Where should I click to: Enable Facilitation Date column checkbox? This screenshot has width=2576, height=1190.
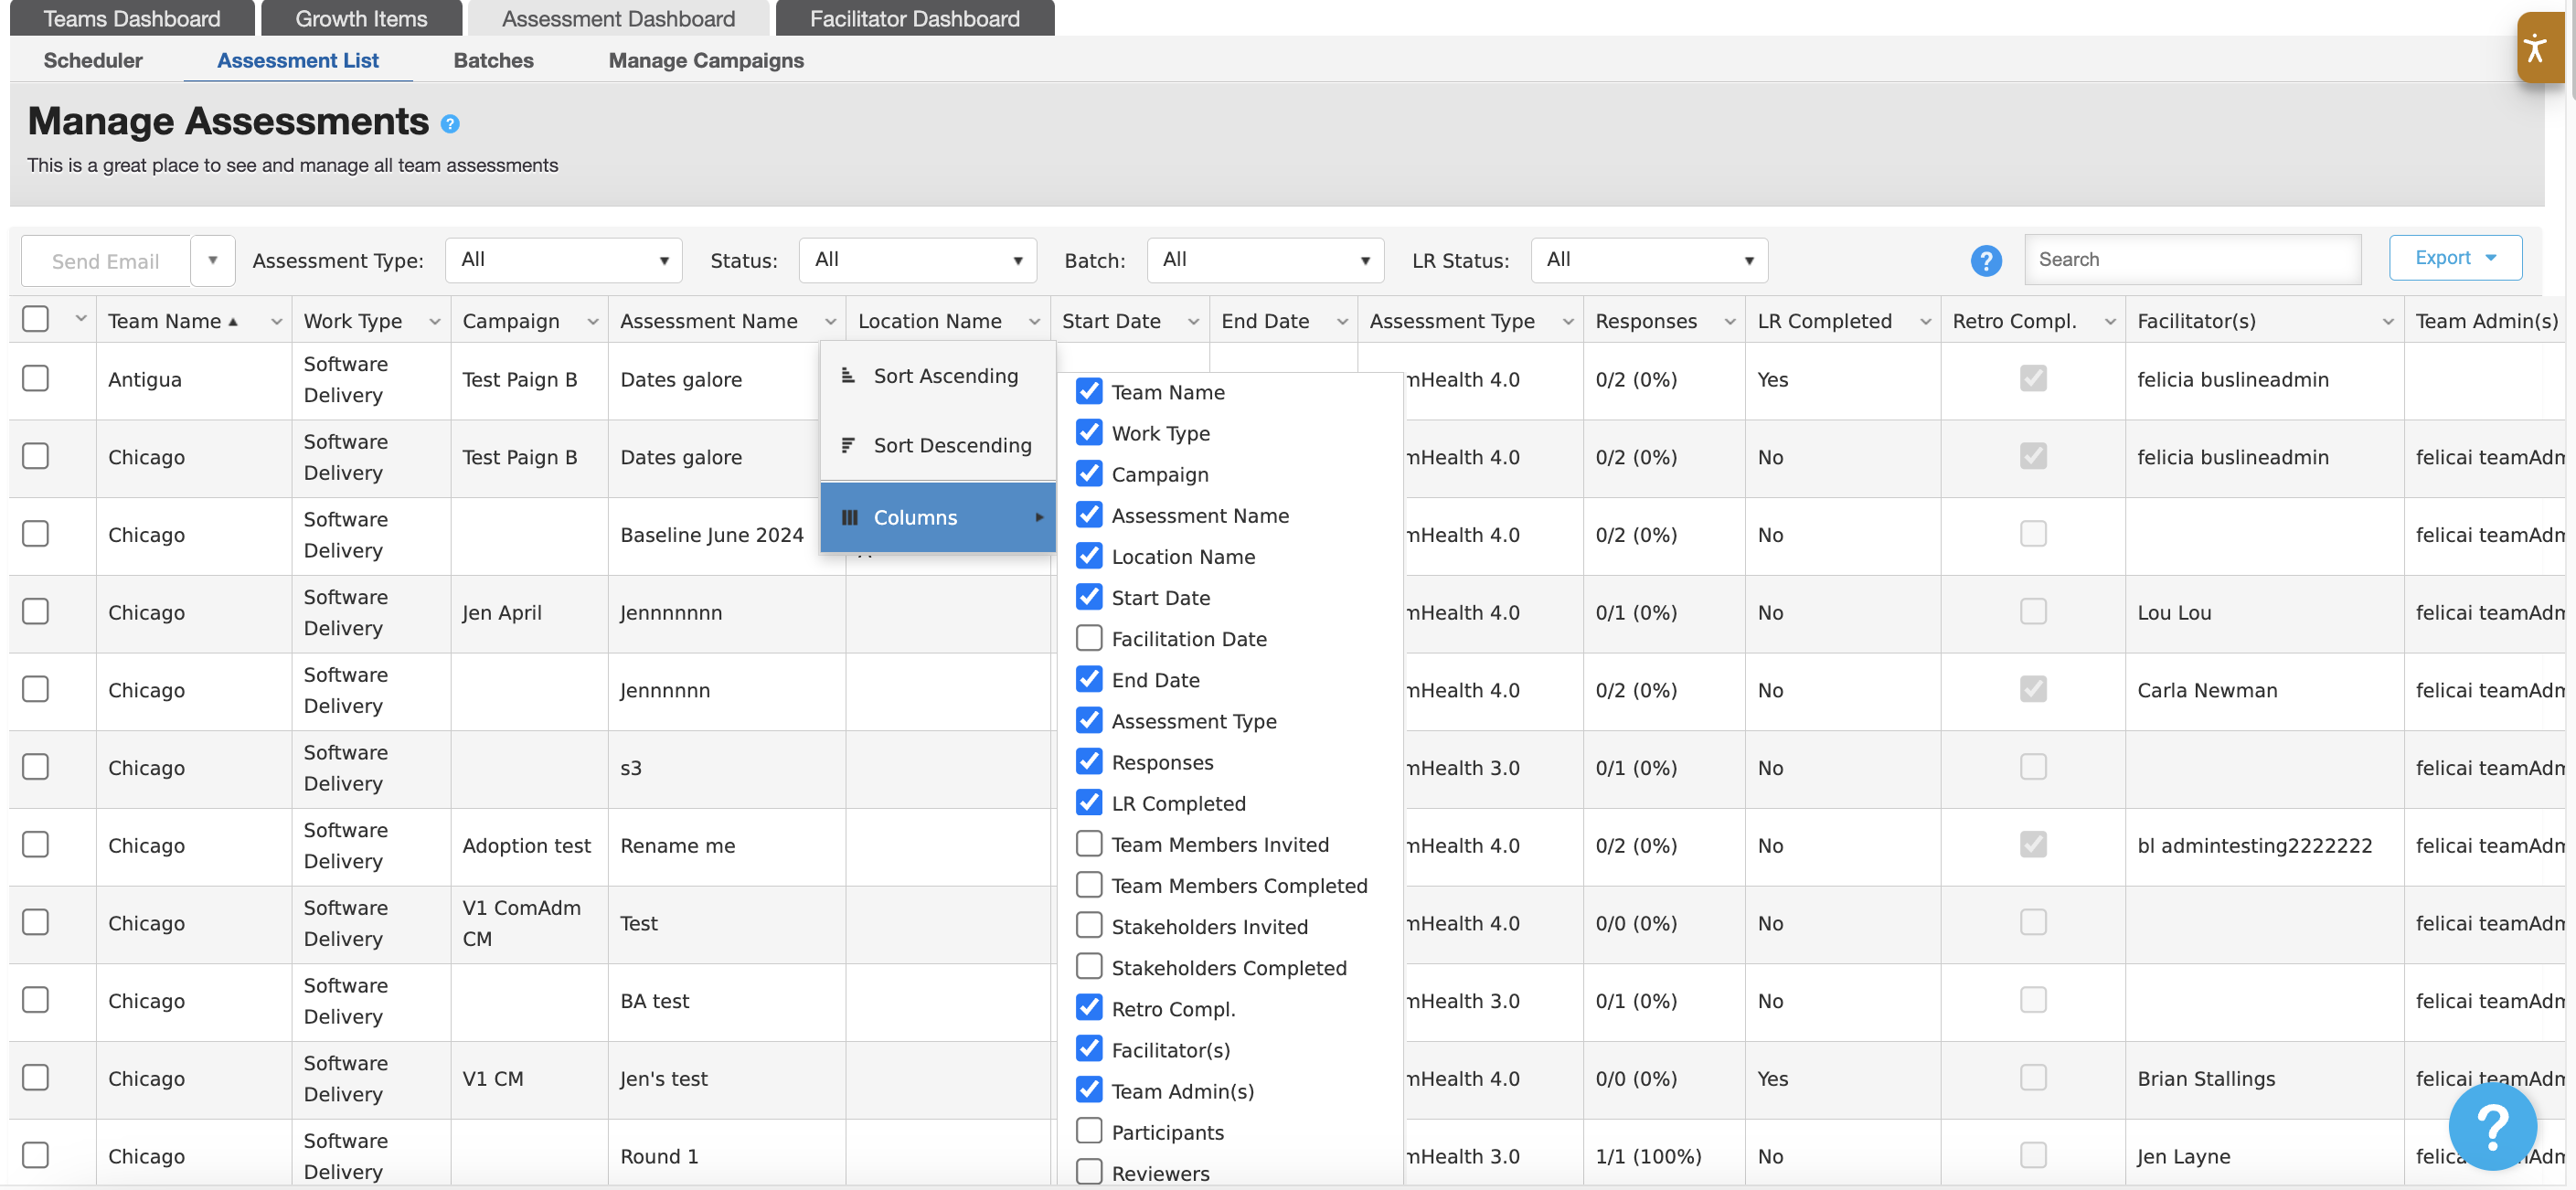click(1089, 638)
